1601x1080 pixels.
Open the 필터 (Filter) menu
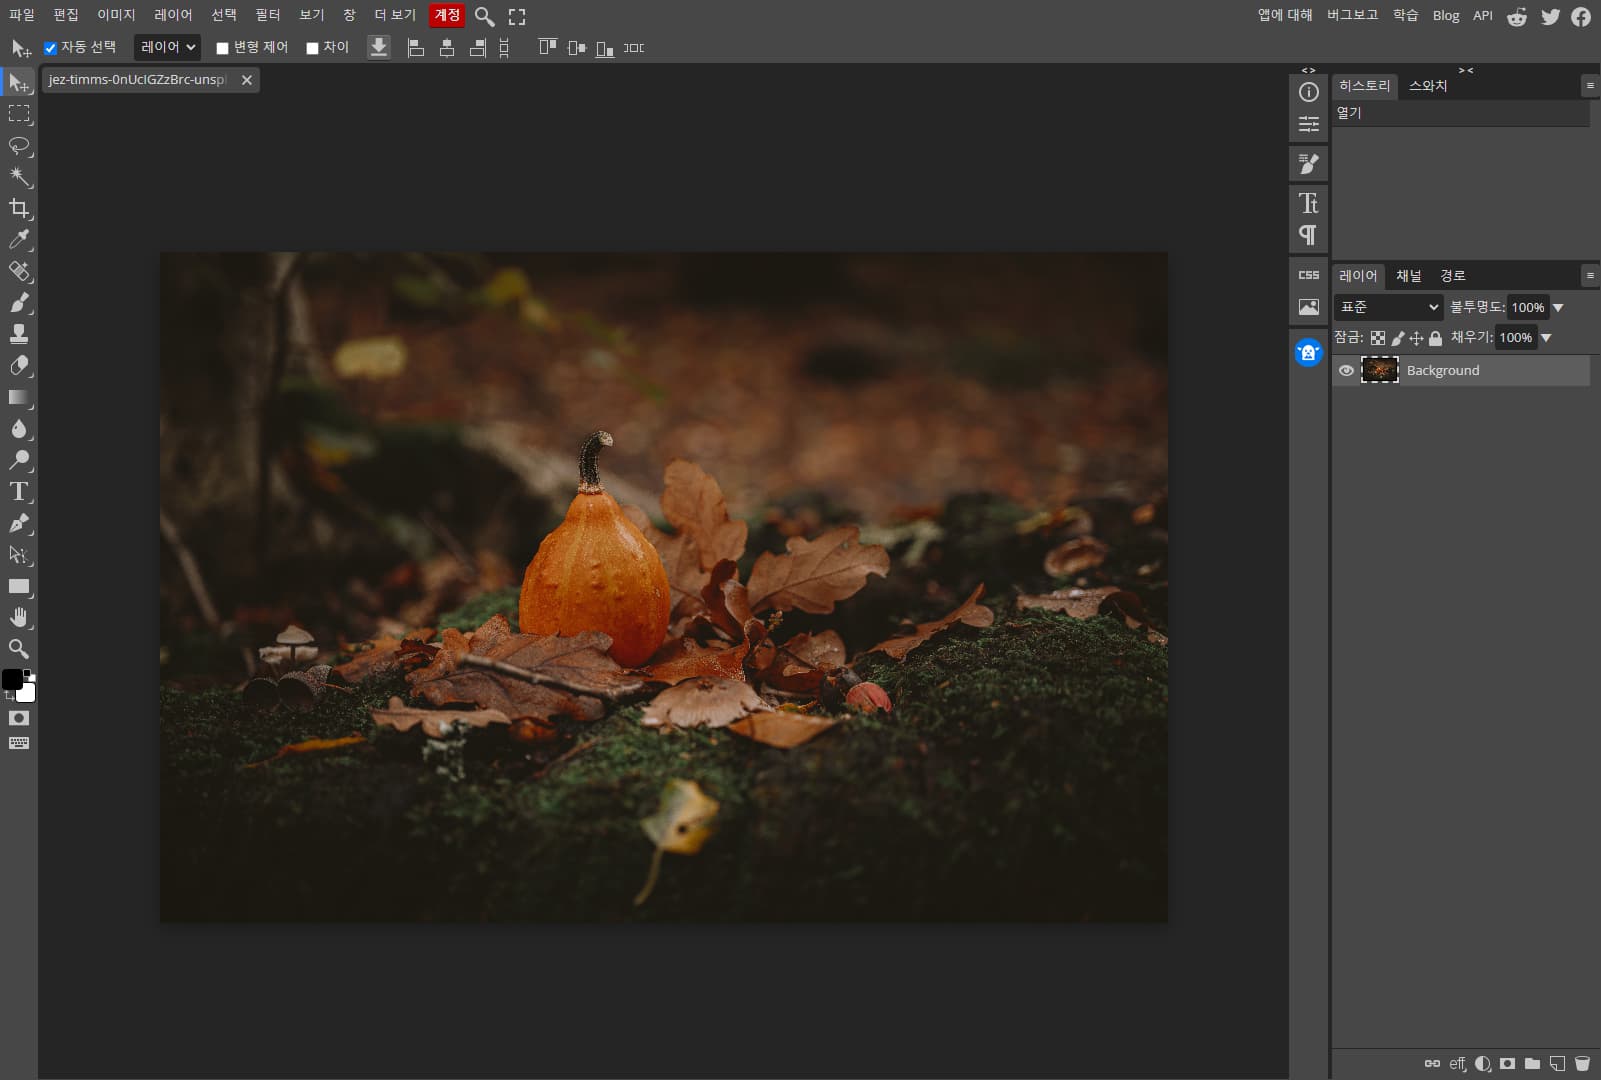coord(268,15)
